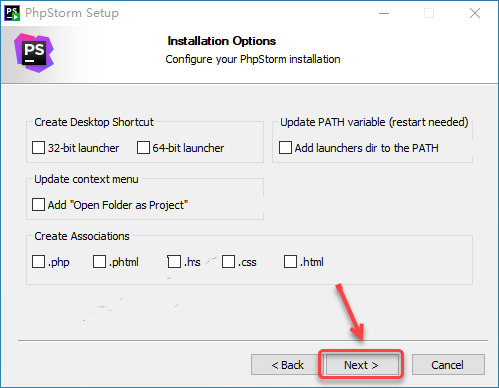The width and height of the screenshot is (499, 388).
Task: Click the Create Associations group label
Action: (82, 236)
